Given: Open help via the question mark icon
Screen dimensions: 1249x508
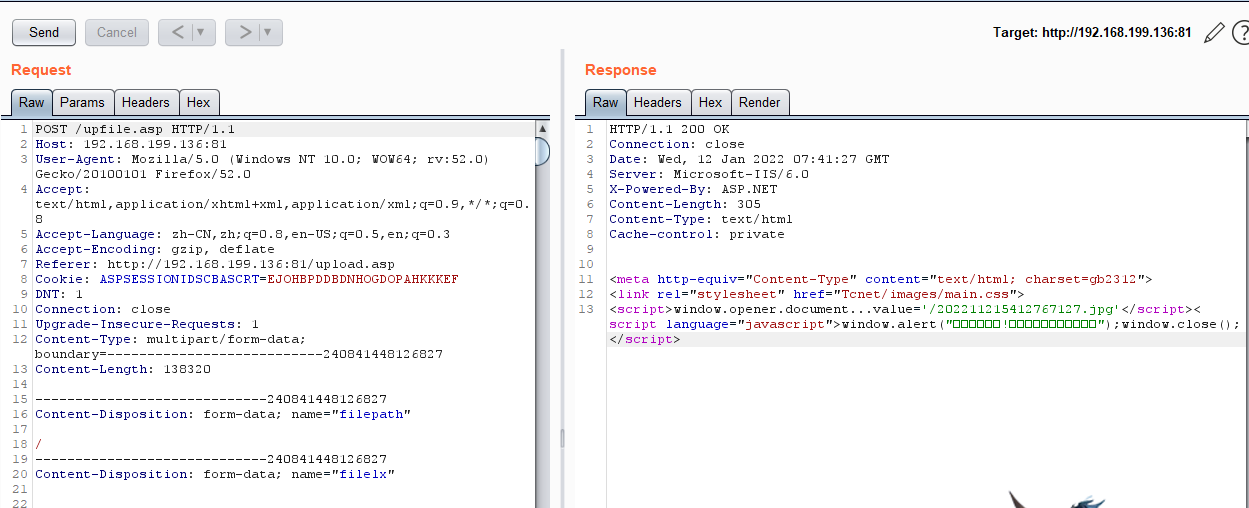Looking at the screenshot, I should coord(1240,33).
